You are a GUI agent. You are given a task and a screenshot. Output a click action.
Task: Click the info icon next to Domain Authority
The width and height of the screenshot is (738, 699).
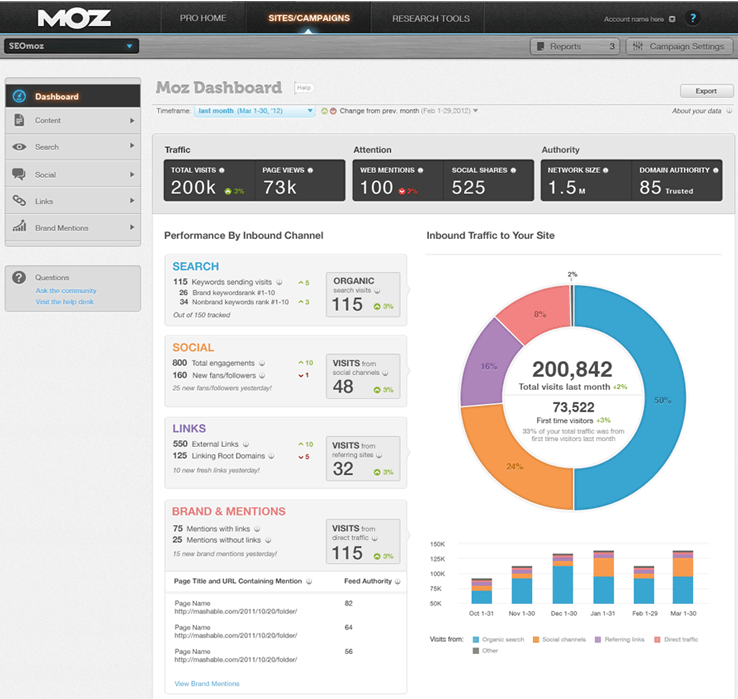coord(717,170)
